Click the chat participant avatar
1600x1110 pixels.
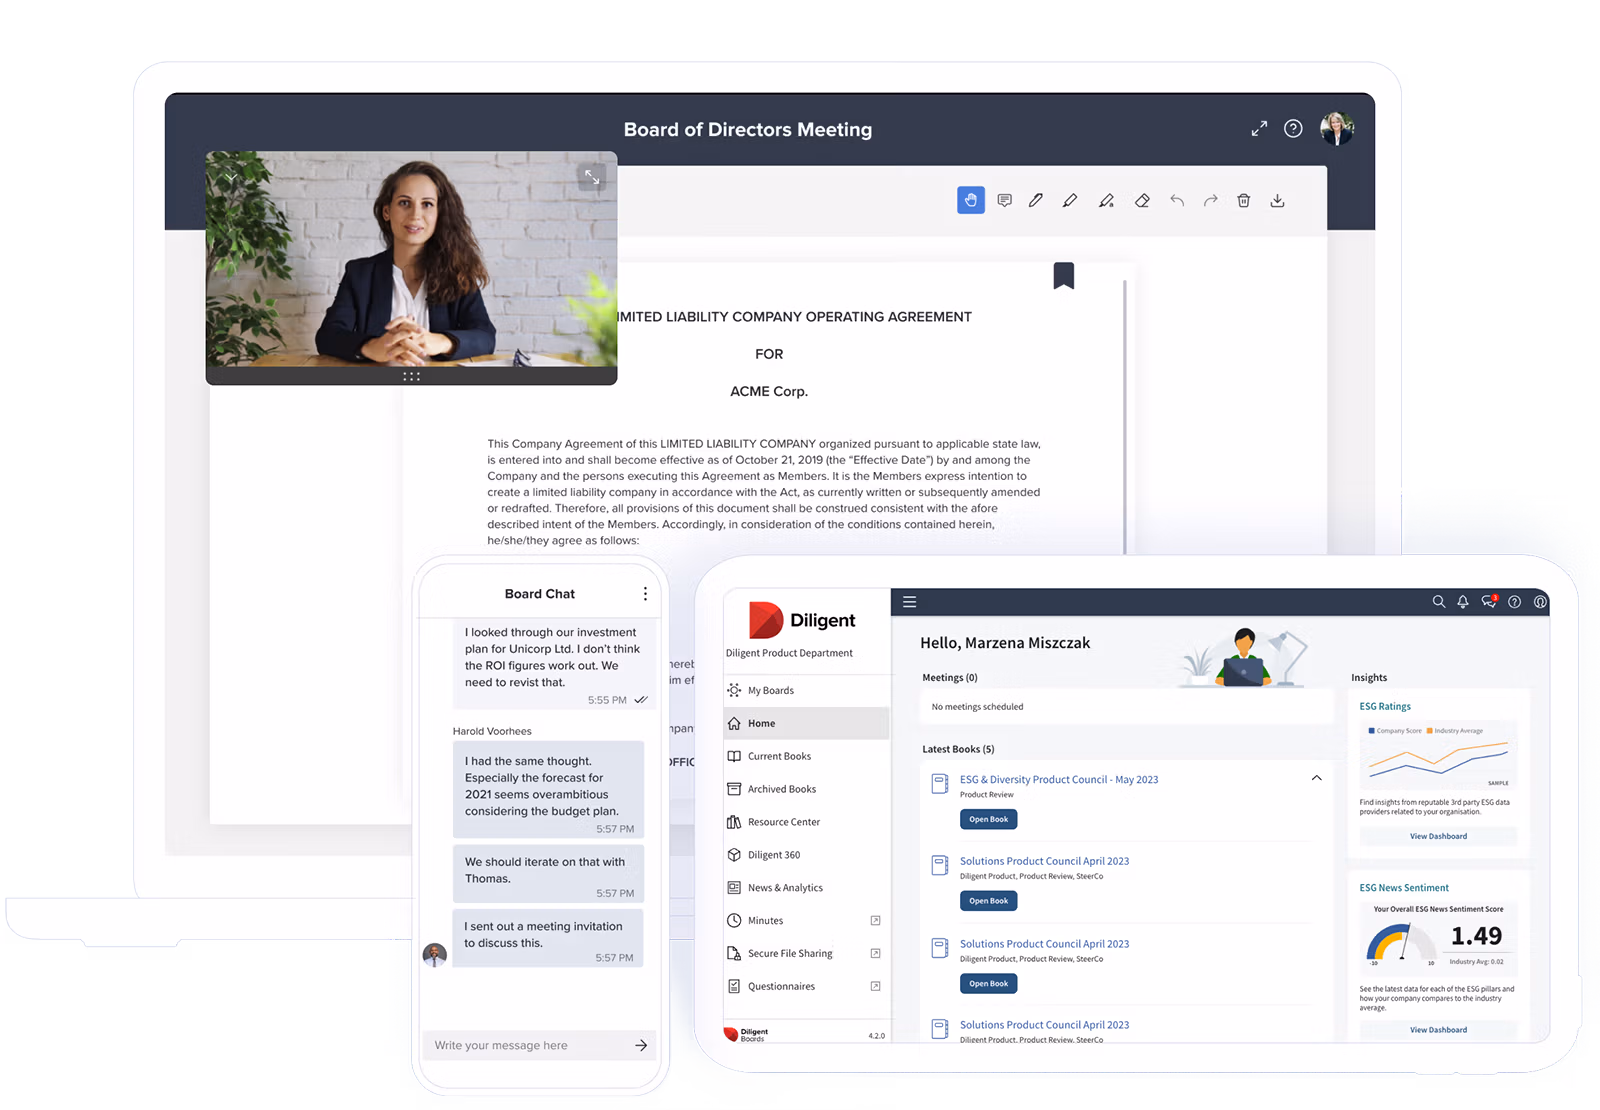click(434, 954)
